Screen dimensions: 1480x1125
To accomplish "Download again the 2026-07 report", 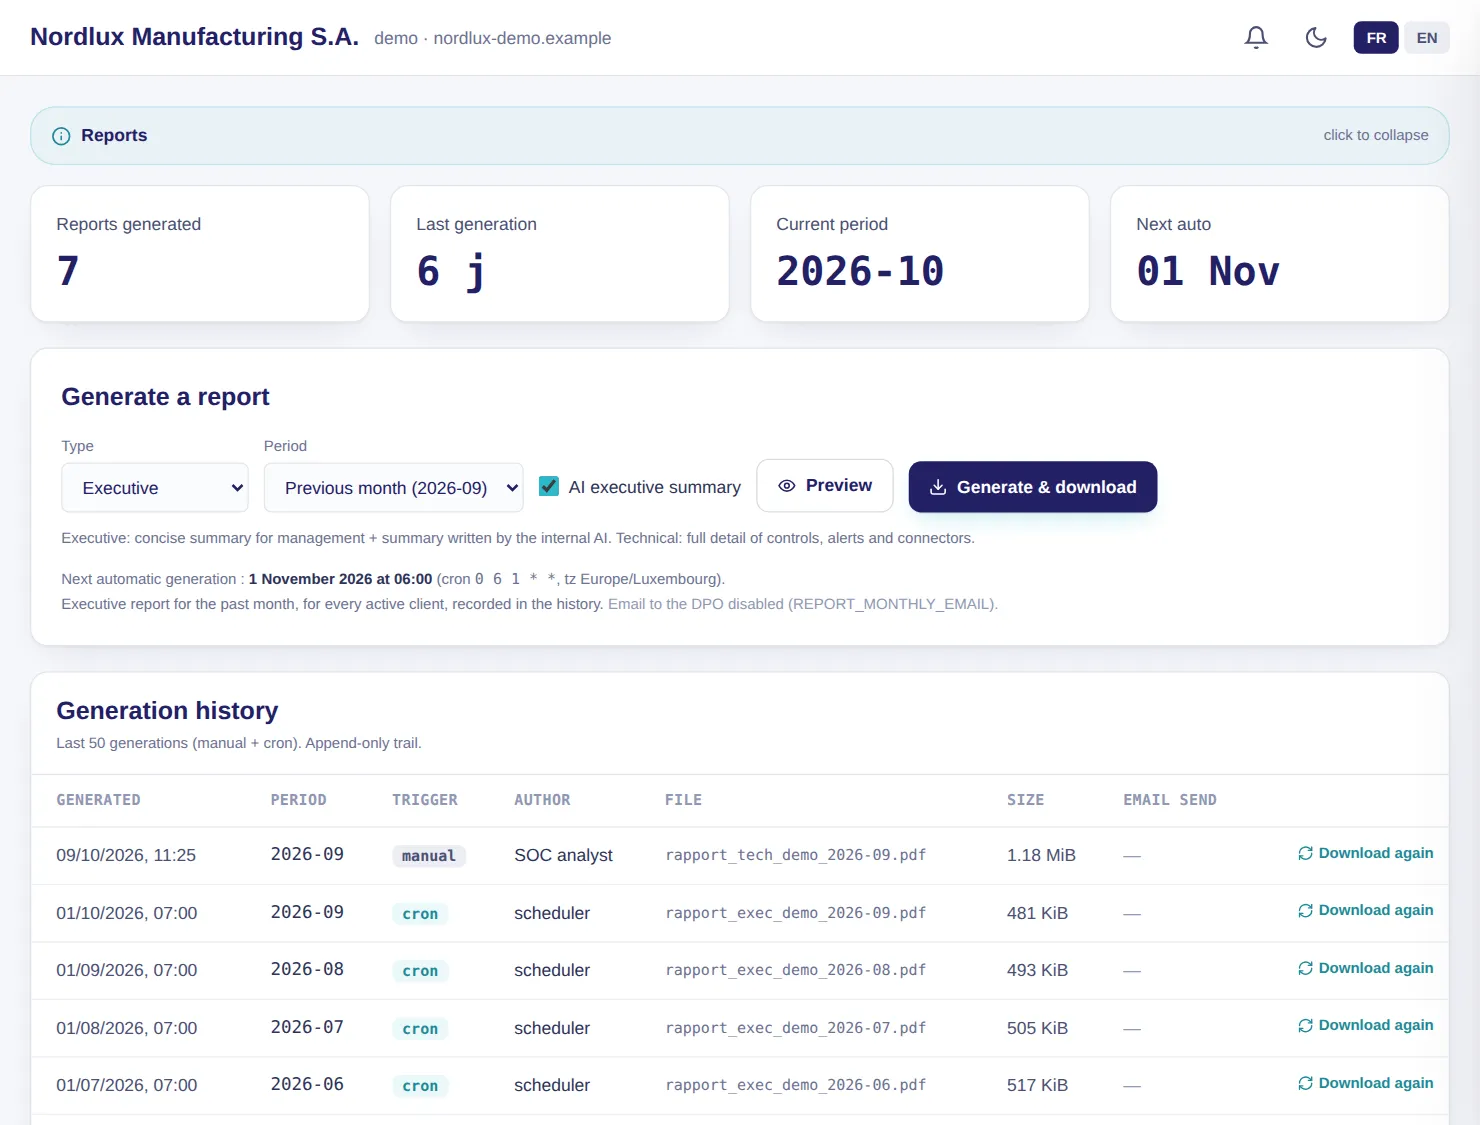I will point(1366,1025).
